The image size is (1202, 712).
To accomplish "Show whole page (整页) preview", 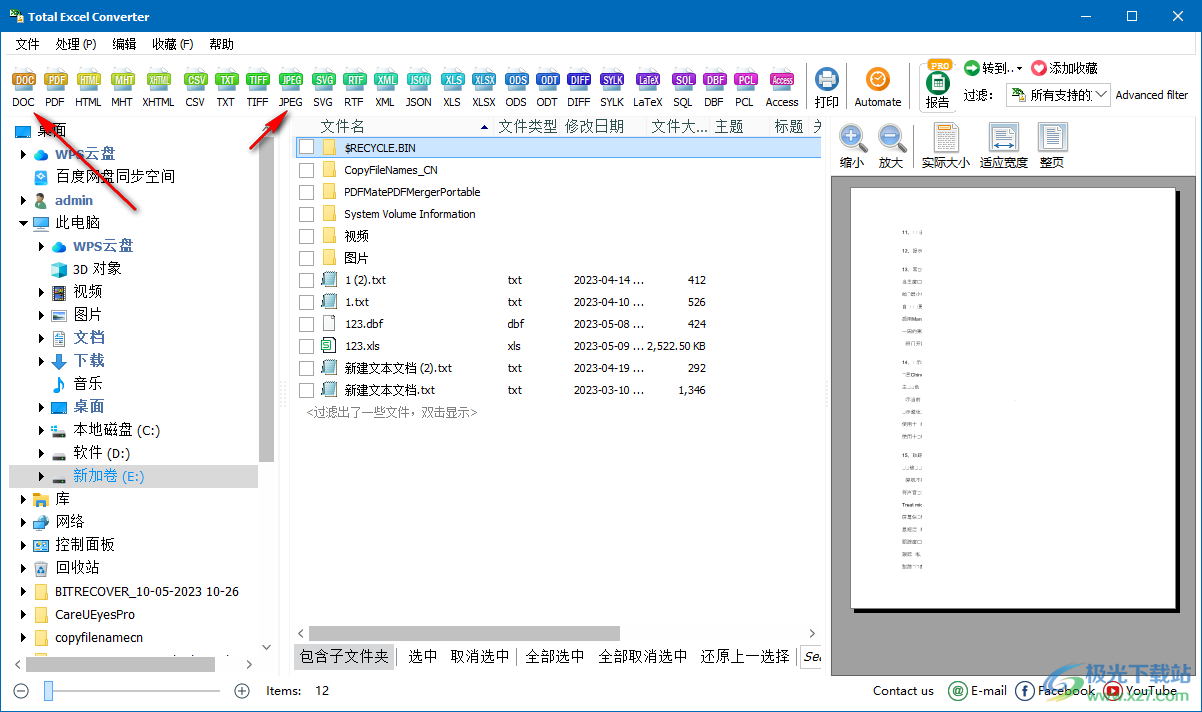I will click(x=1052, y=146).
